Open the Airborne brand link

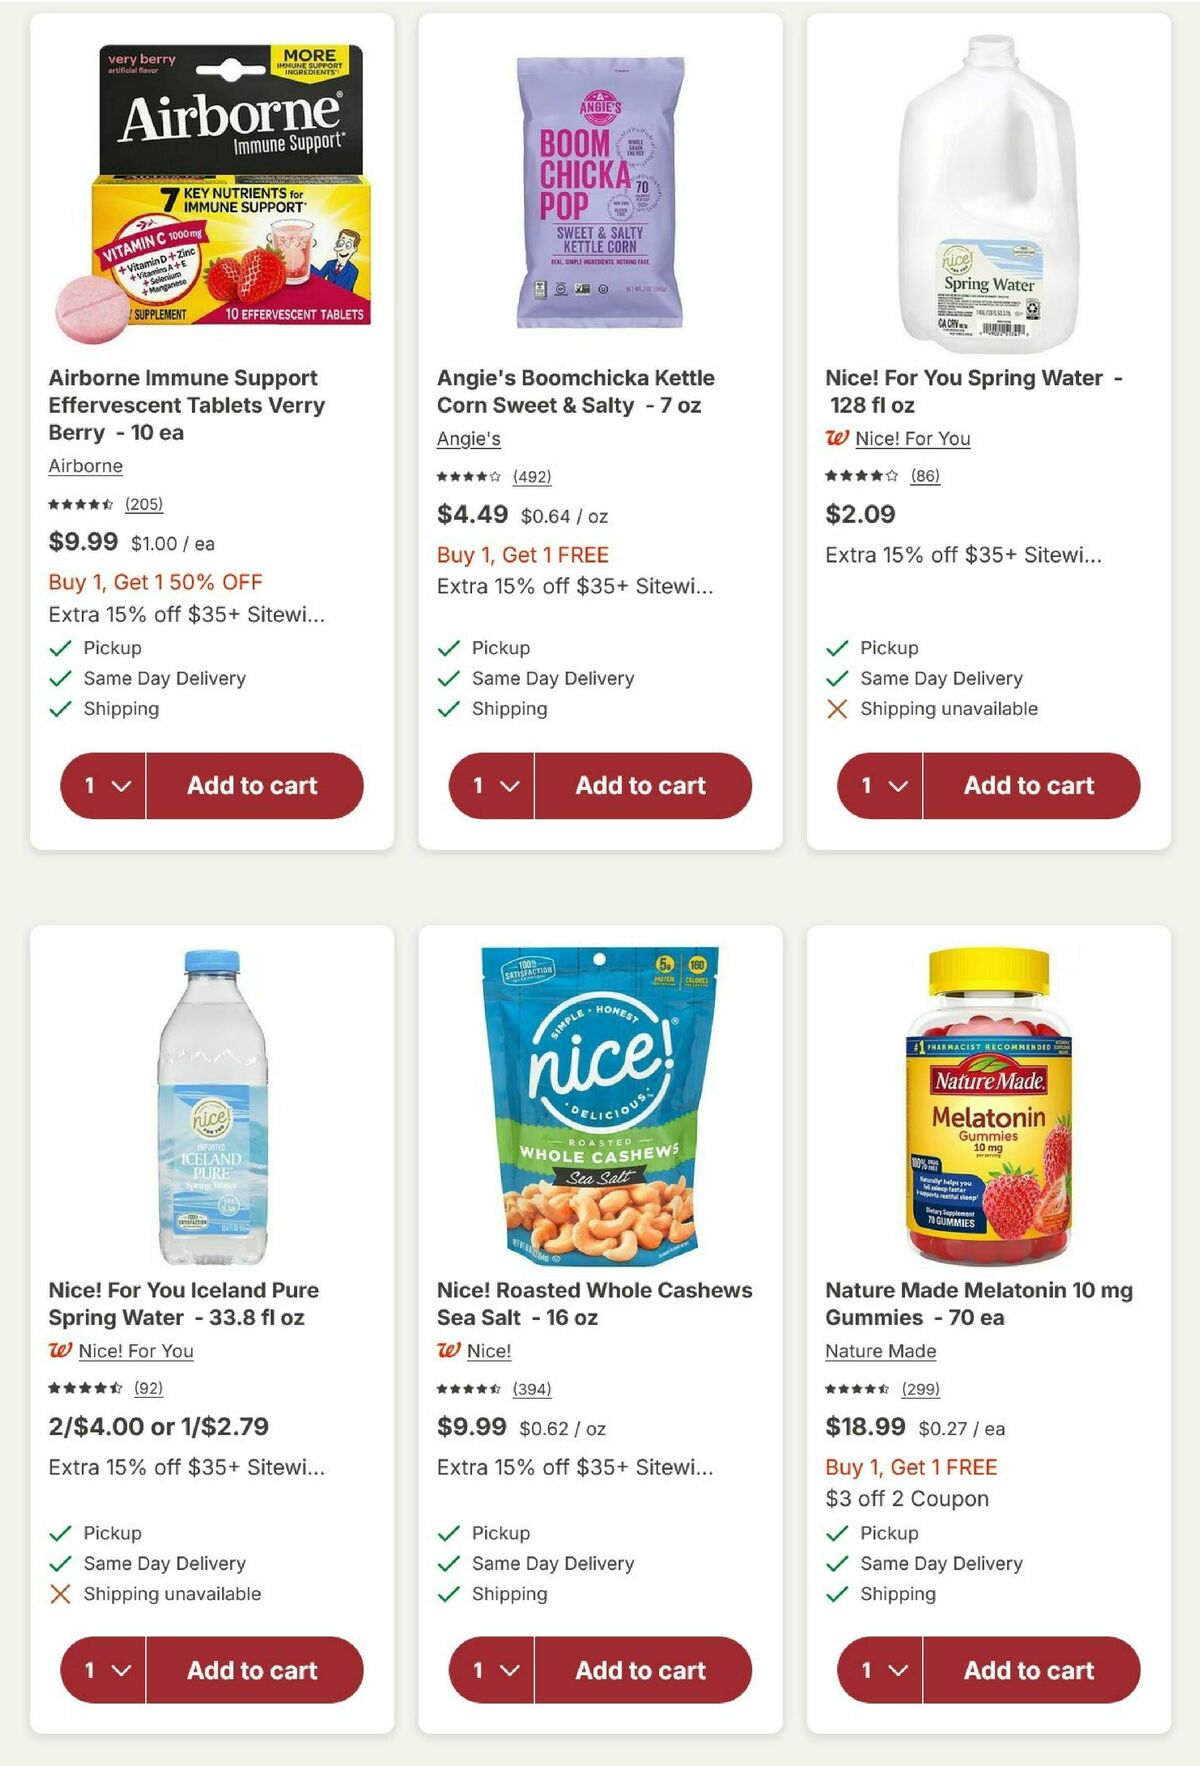click(x=85, y=466)
